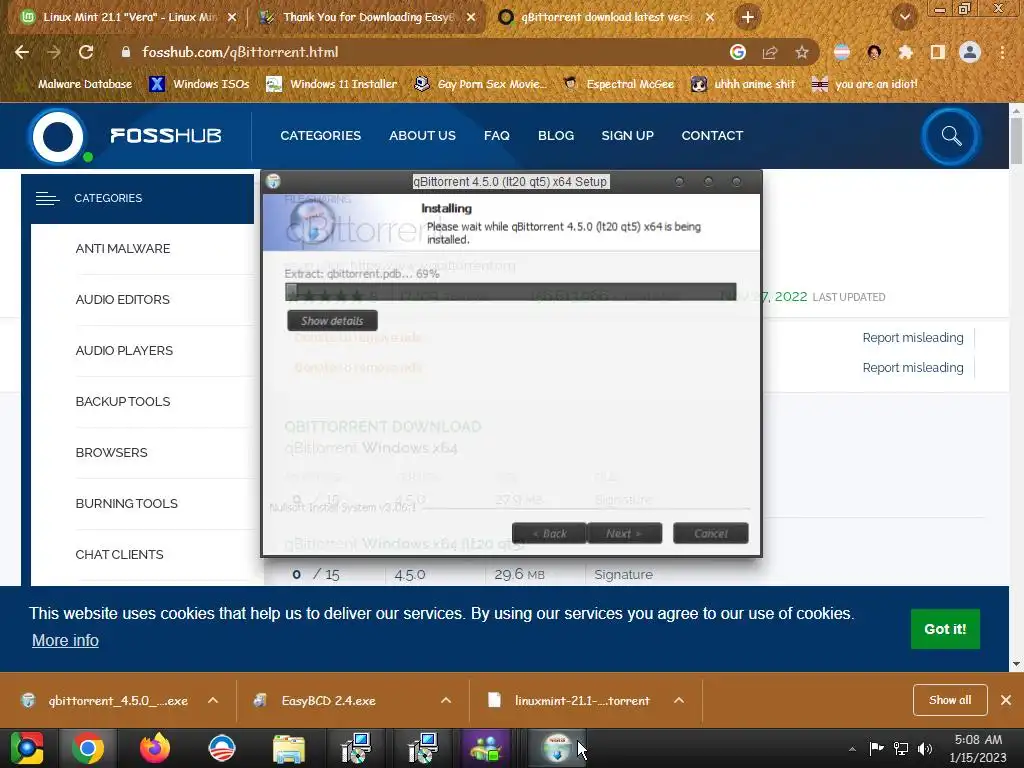Viewport: 1024px width, 768px height.
Task: Click the installer progress bar
Action: [511, 292]
